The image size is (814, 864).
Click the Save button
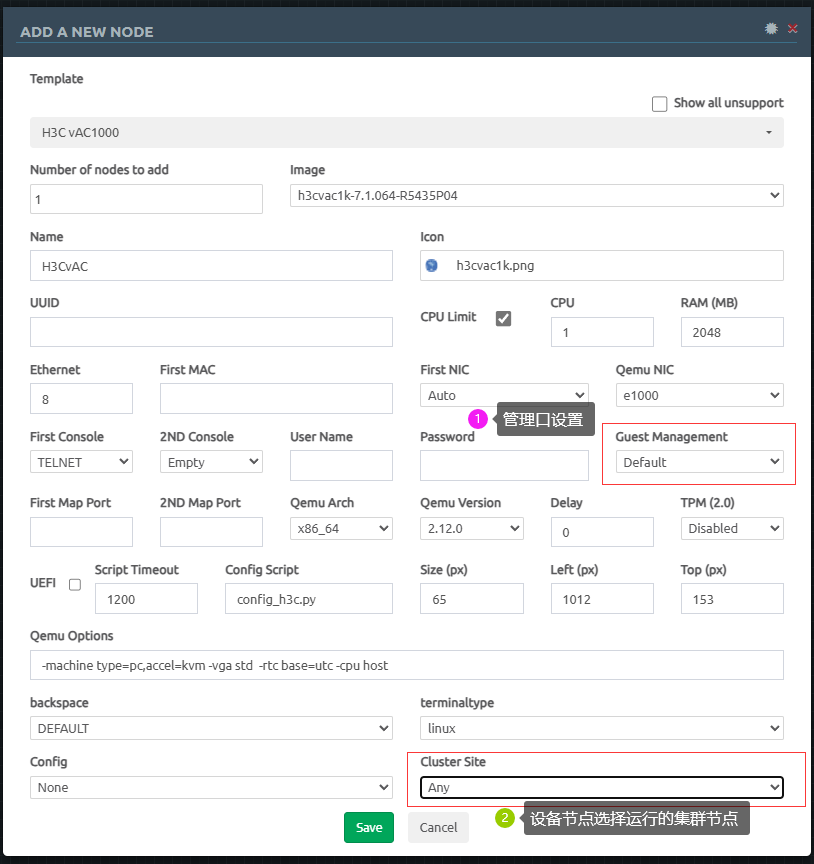(x=369, y=827)
